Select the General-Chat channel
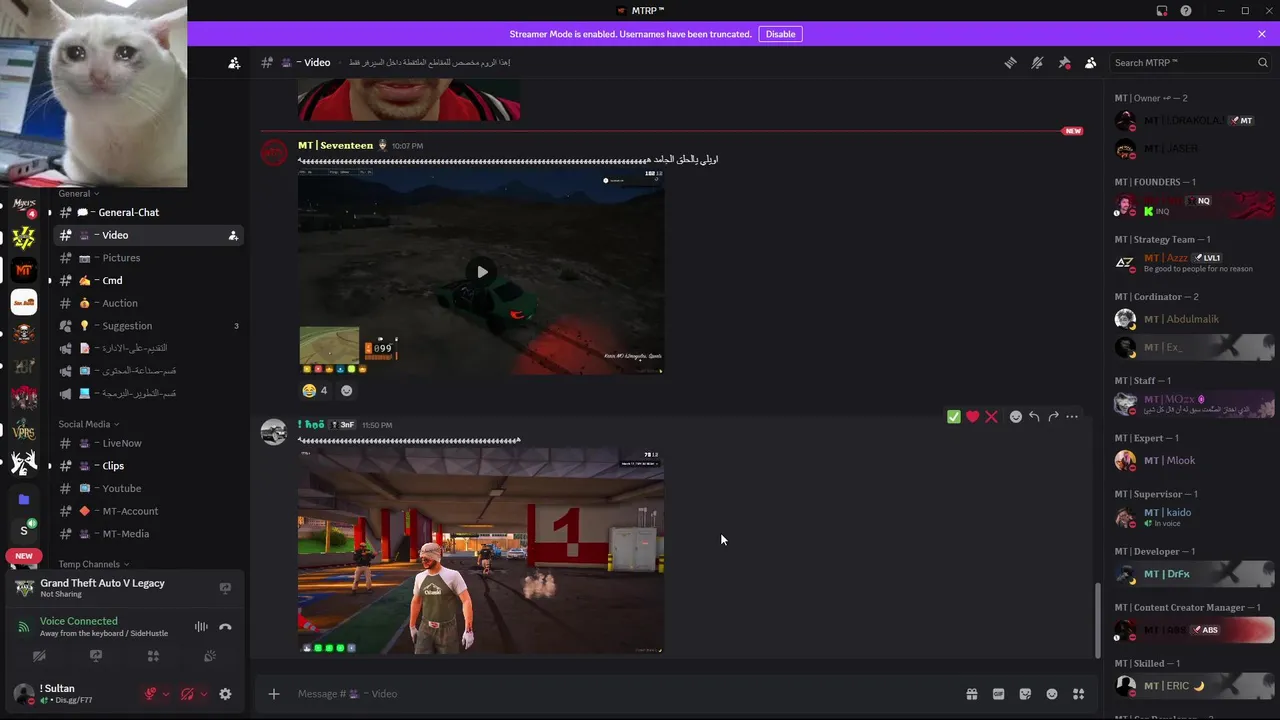 tap(148, 212)
